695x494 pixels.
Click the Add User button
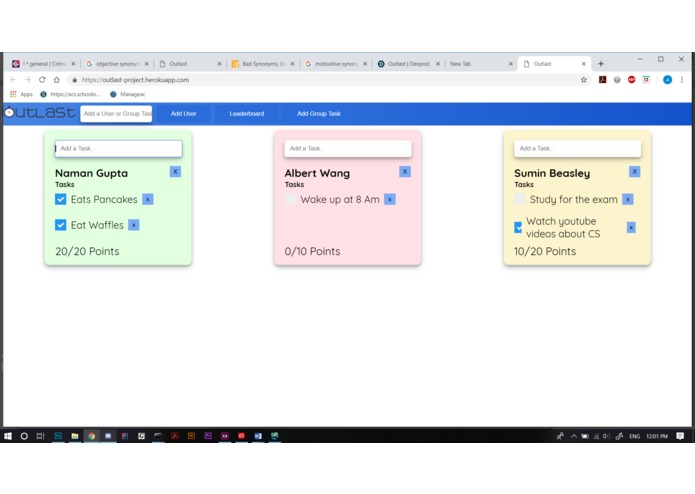tap(184, 113)
